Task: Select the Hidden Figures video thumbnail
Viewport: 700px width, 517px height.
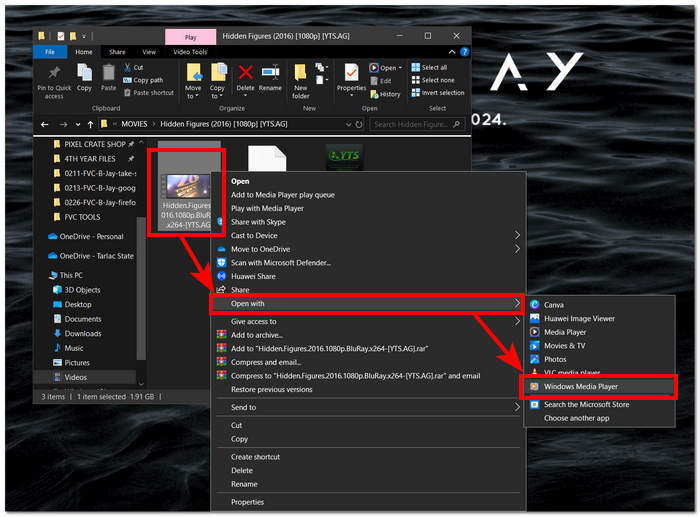Action: pyautogui.click(x=187, y=188)
